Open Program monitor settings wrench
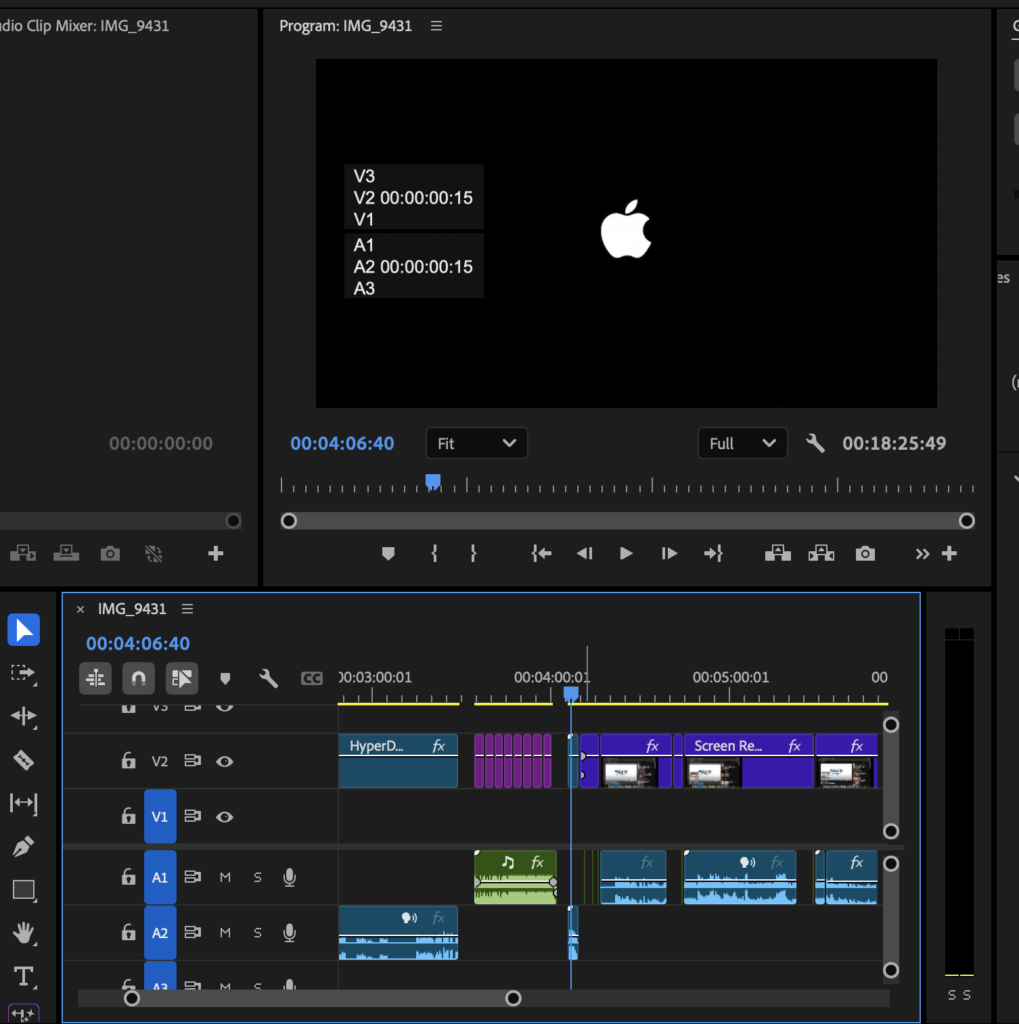1019x1024 pixels. pyautogui.click(x=815, y=443)
